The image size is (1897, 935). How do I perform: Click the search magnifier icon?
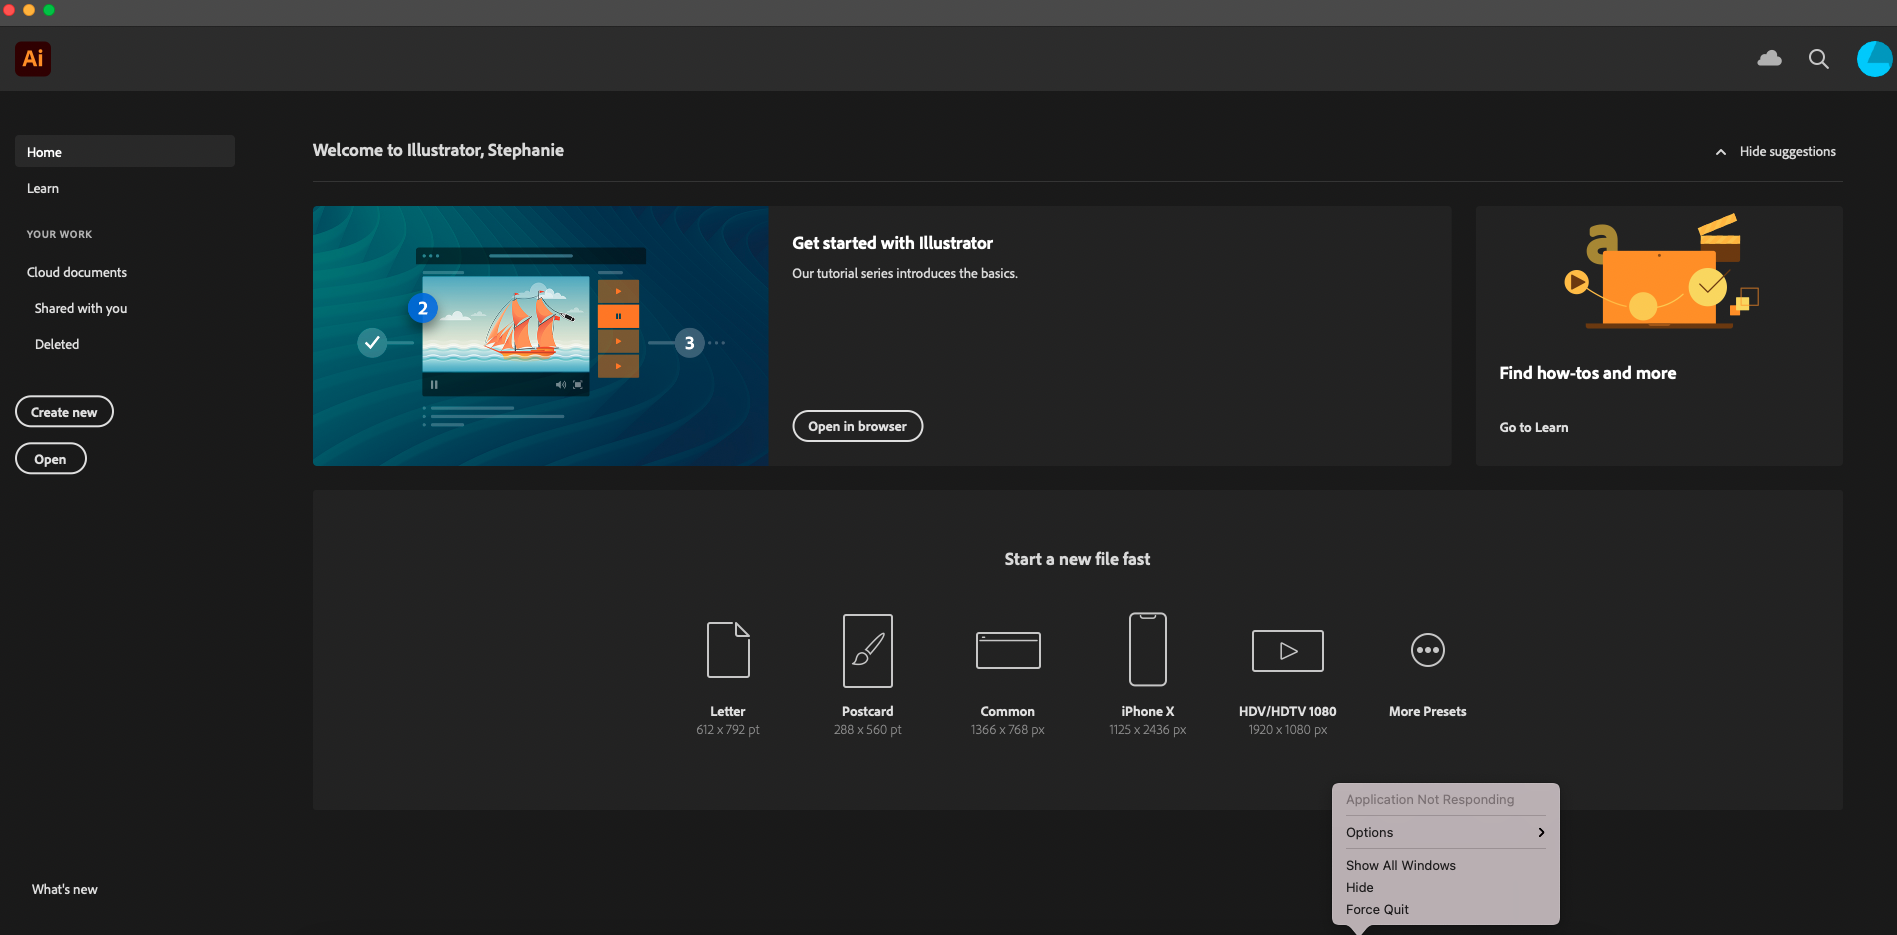tap(1818, 59)
